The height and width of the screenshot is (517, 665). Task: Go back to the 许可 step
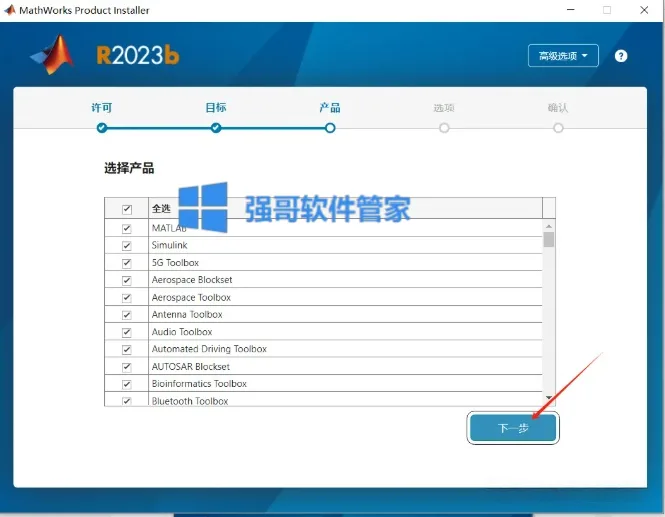point(102,128)
